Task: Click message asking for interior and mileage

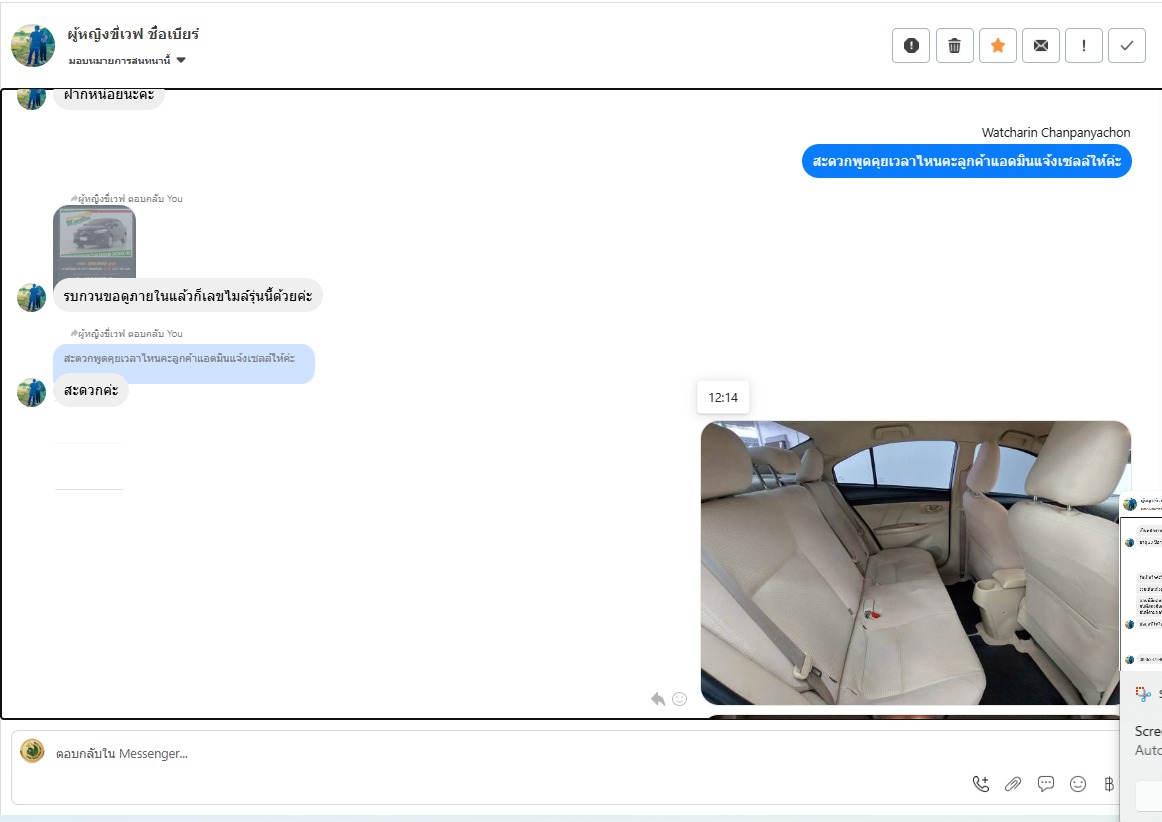Action: click(x=187, y=296)
